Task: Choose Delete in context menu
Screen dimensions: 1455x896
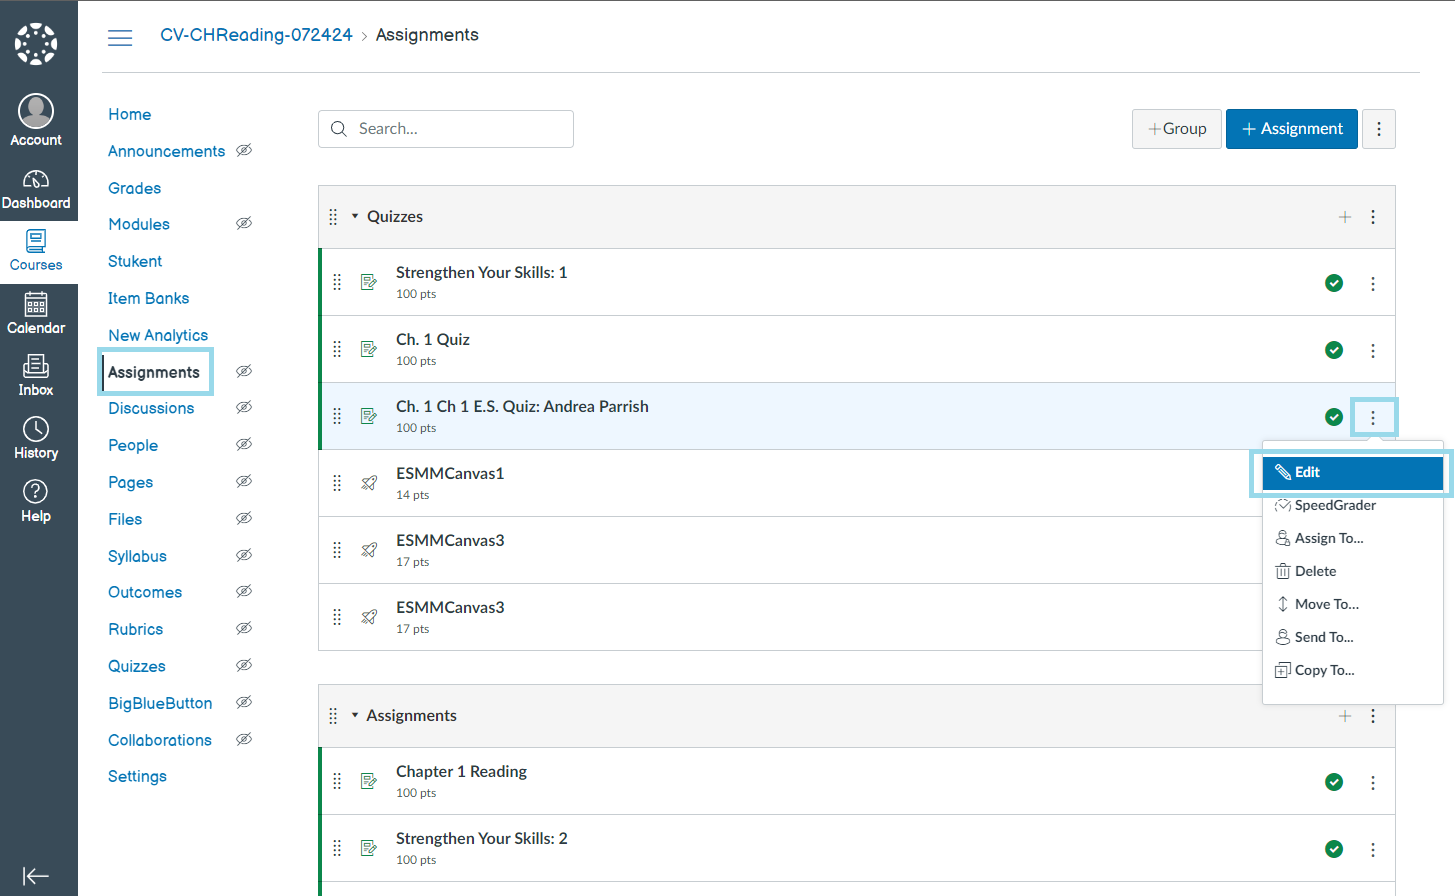Action: point(1352,571)
